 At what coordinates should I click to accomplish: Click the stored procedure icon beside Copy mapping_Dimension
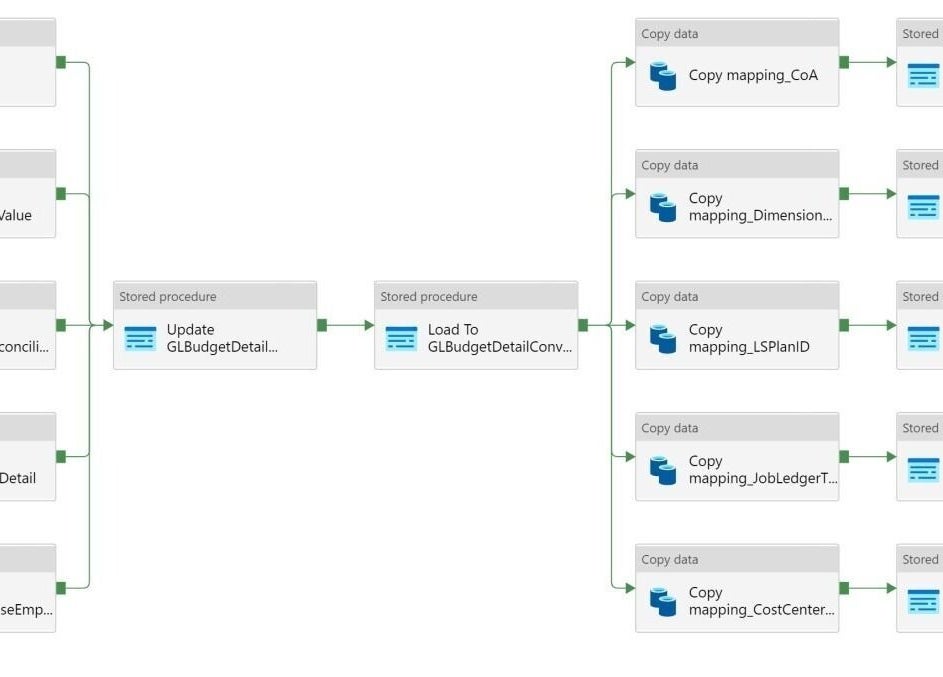coord(925,206)
